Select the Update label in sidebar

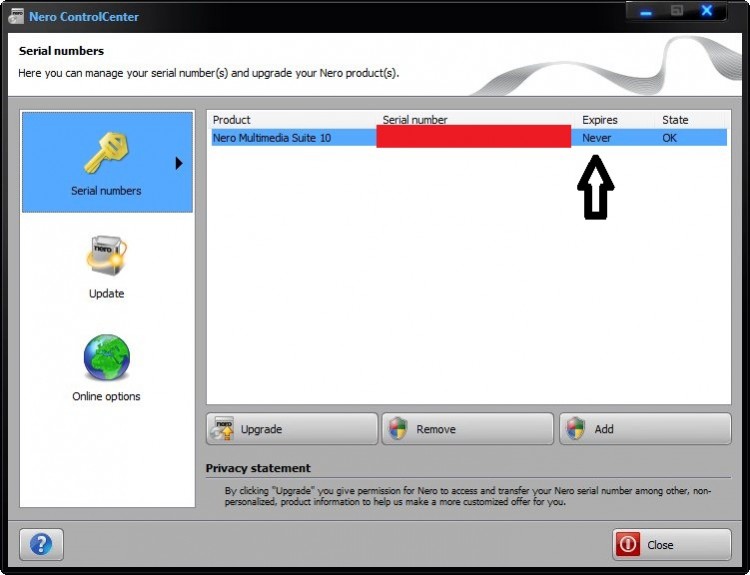[106, 293]
